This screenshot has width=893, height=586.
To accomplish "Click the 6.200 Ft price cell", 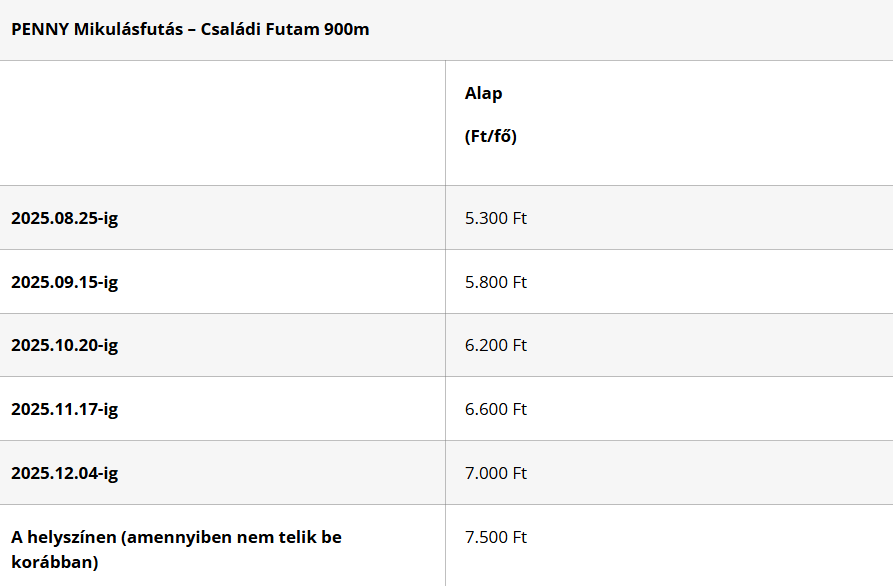I will [x=495, y=345].
